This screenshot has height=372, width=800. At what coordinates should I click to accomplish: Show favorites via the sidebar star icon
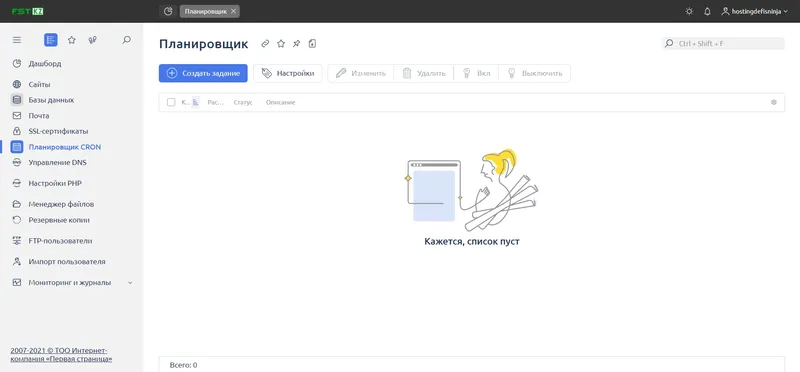[72, 40]
